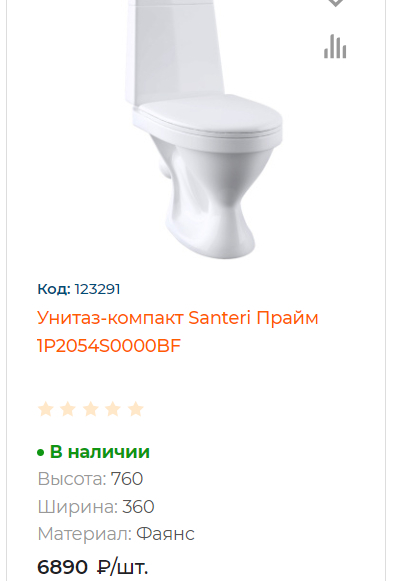416x581 pixels.
Task: Click the Высота: 760 specification
Action: point(90,479)
